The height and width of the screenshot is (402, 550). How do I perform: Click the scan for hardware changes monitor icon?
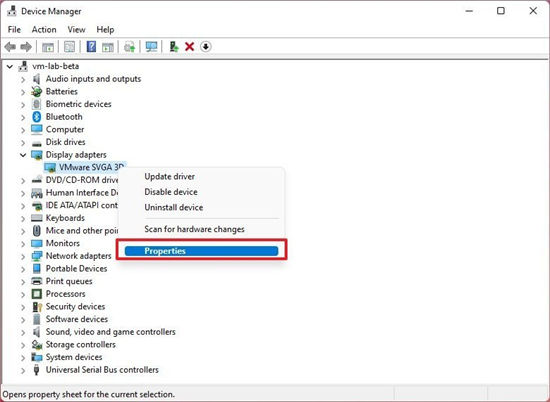tap(151, 46)
